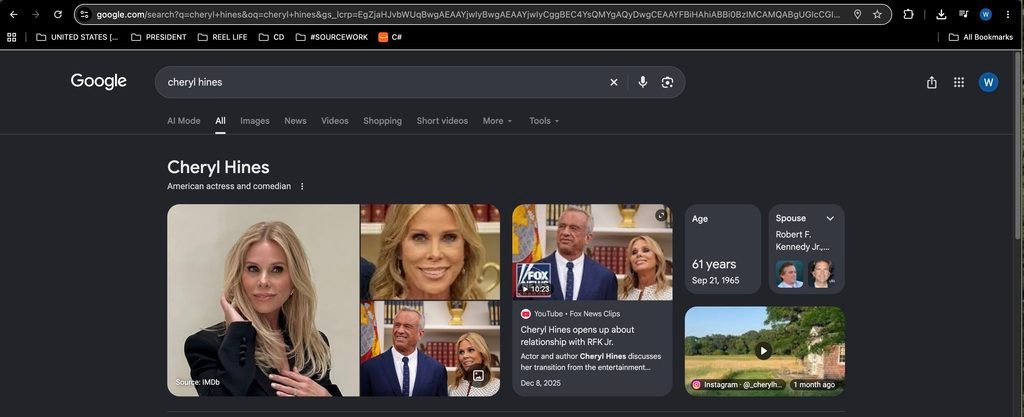Play the Fox News 10:23 video
This screenshot has height=417, width=1024.
592,252
